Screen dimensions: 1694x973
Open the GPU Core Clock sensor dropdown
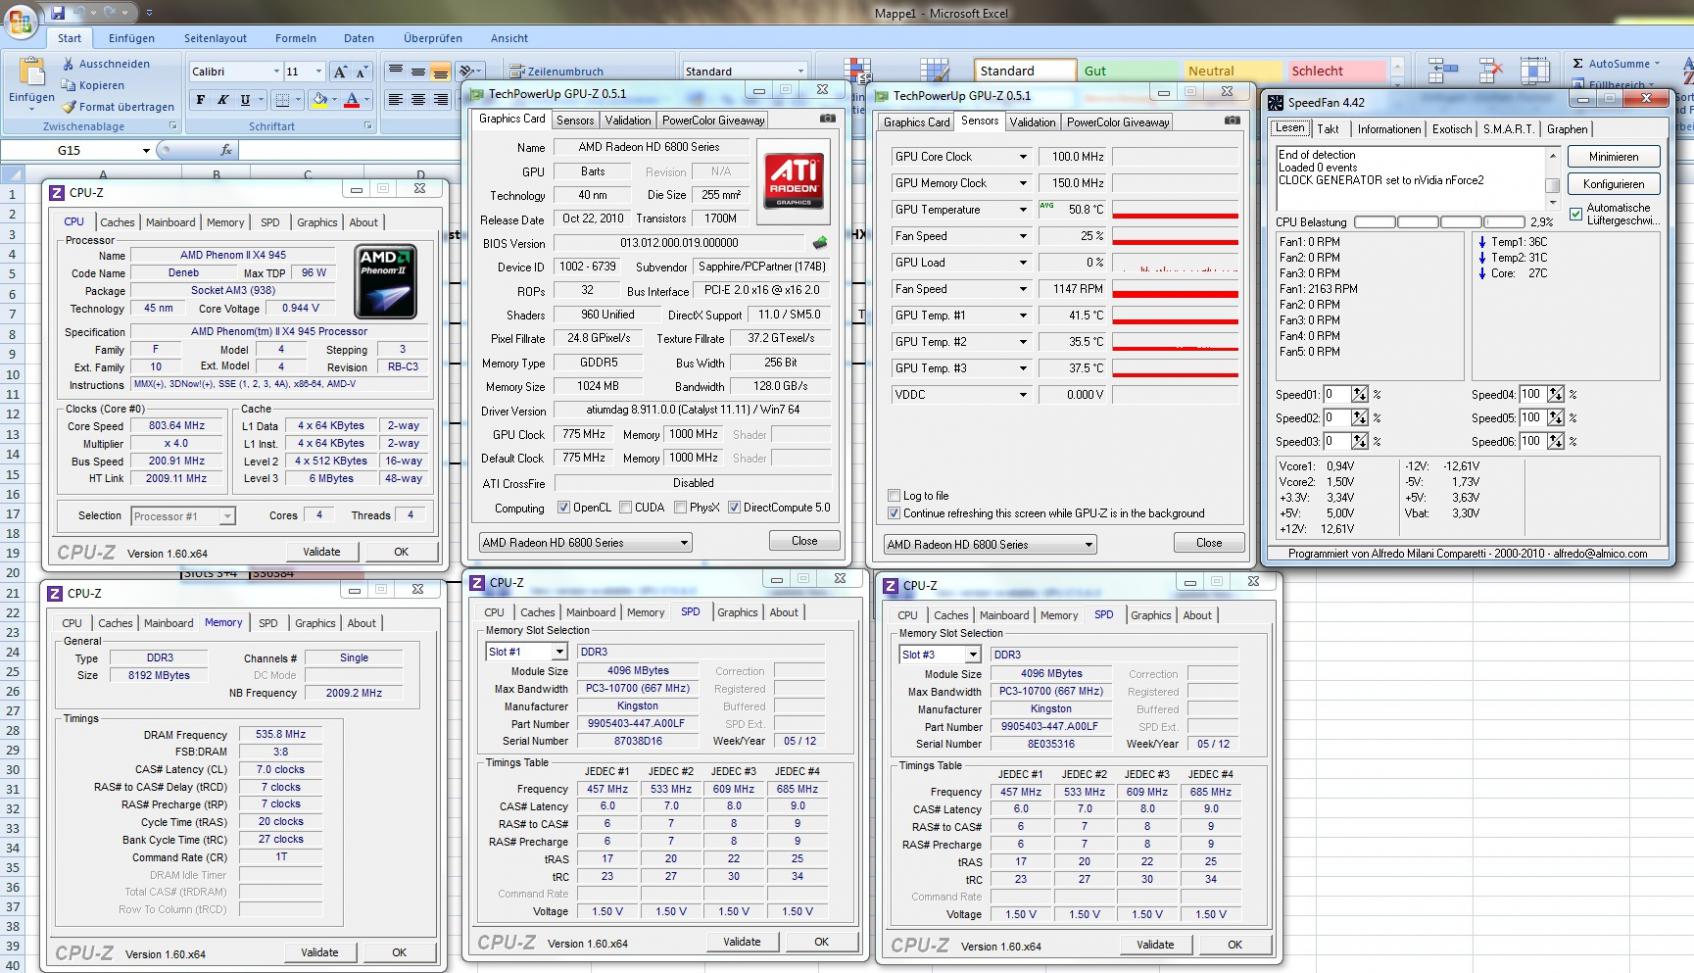pyautogui.click(x=1022, y=157)
